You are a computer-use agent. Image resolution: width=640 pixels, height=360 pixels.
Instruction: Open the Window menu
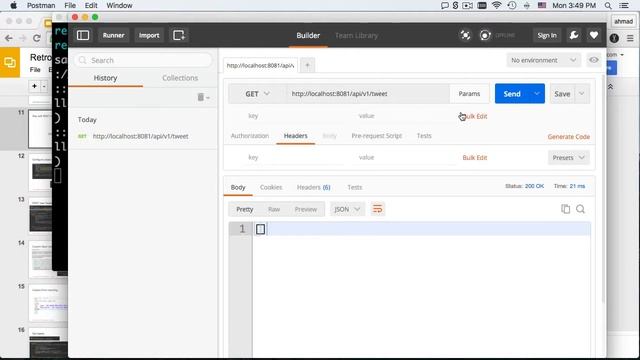[119, 5]
